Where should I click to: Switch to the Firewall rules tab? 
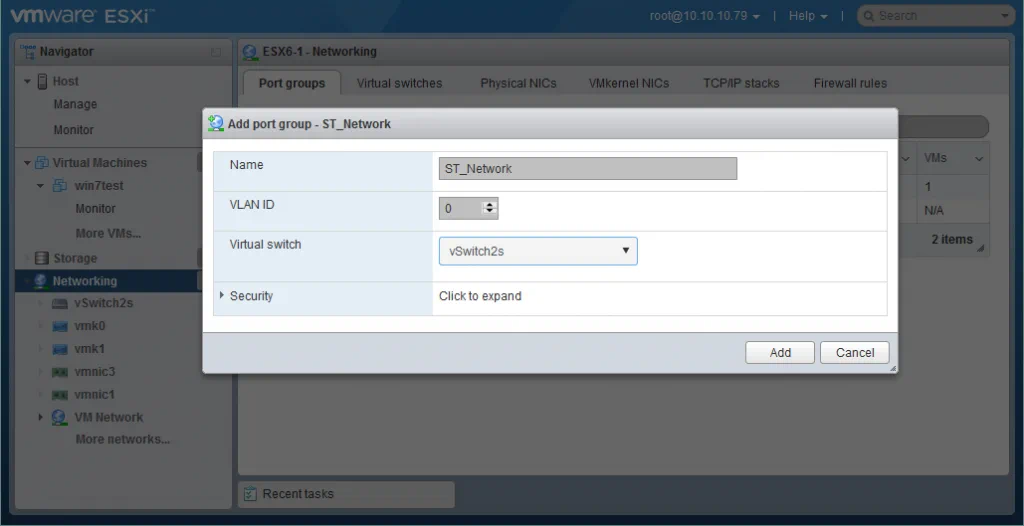pos(850,83)
